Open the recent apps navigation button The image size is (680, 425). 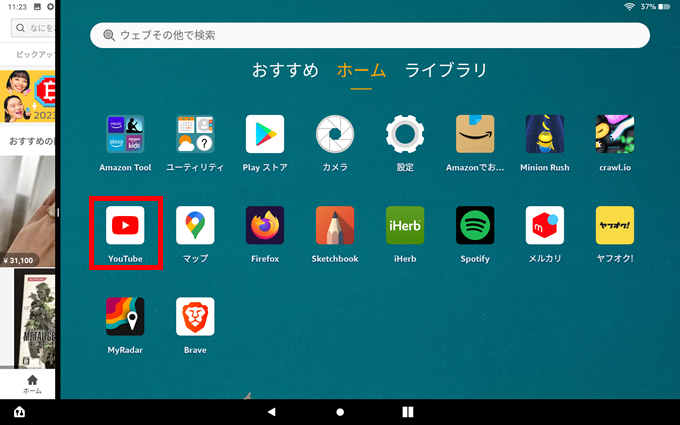pyautogui.click(x=408, y=412)
